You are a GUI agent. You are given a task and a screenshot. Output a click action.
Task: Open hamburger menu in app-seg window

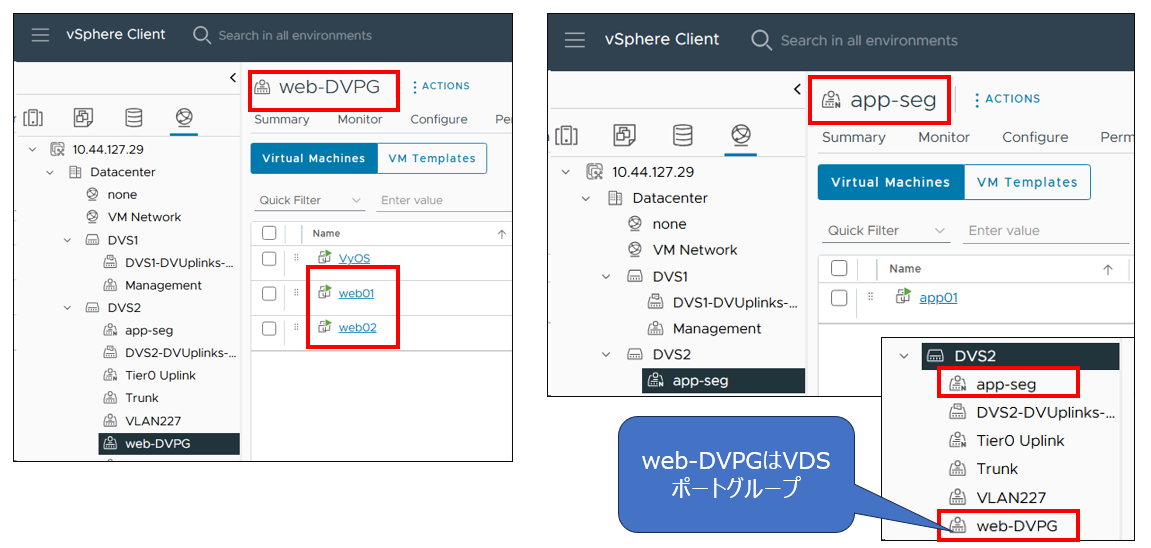click(575, 40)
